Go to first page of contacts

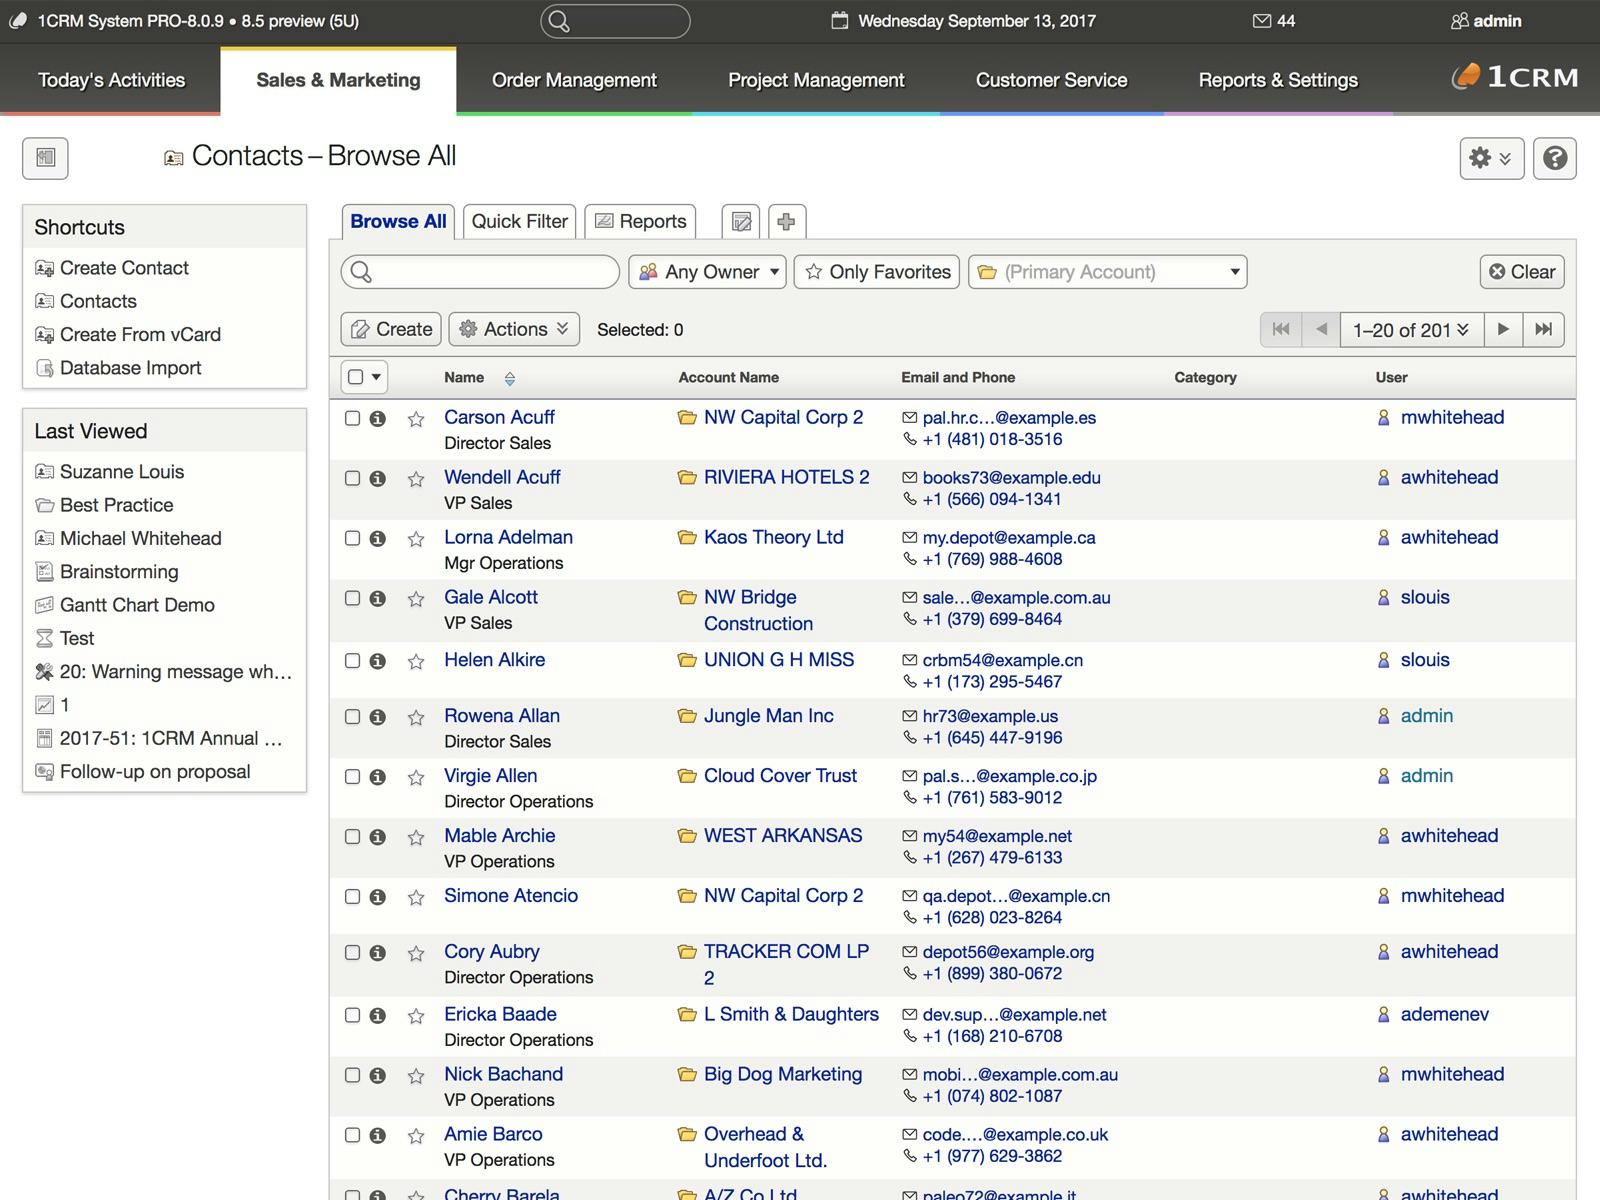pos(1281,329)
